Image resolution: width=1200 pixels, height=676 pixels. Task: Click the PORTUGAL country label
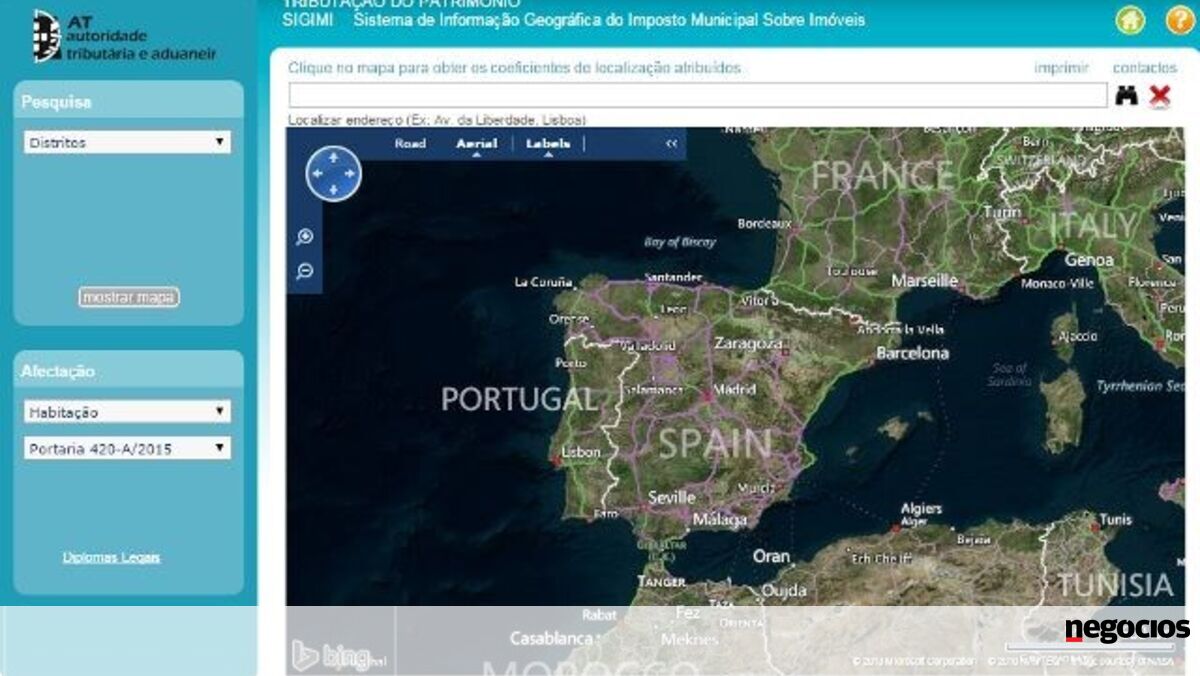click(x=519, y=399)
